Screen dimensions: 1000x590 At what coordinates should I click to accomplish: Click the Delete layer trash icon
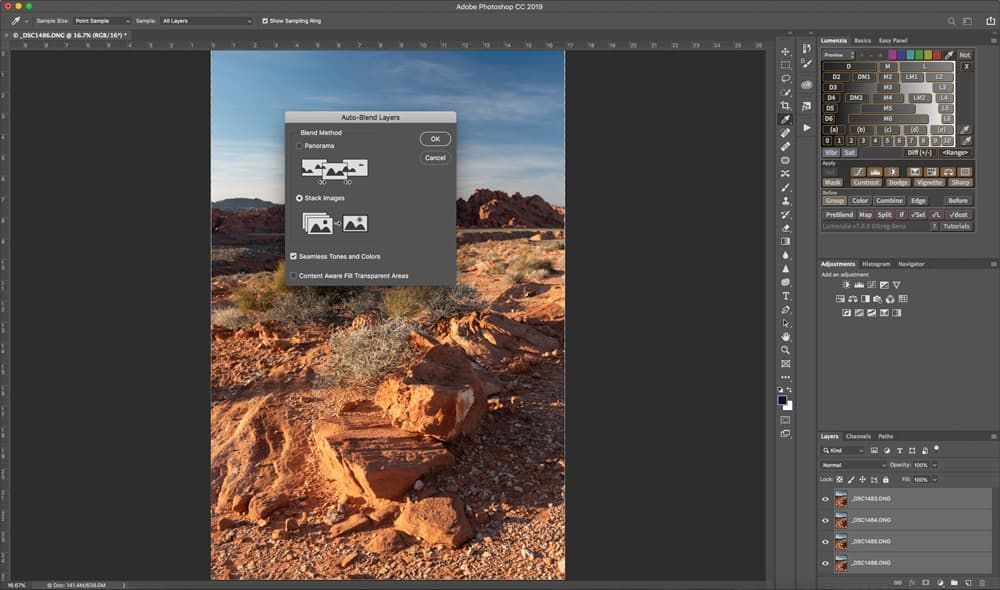(x=983, y=583)
